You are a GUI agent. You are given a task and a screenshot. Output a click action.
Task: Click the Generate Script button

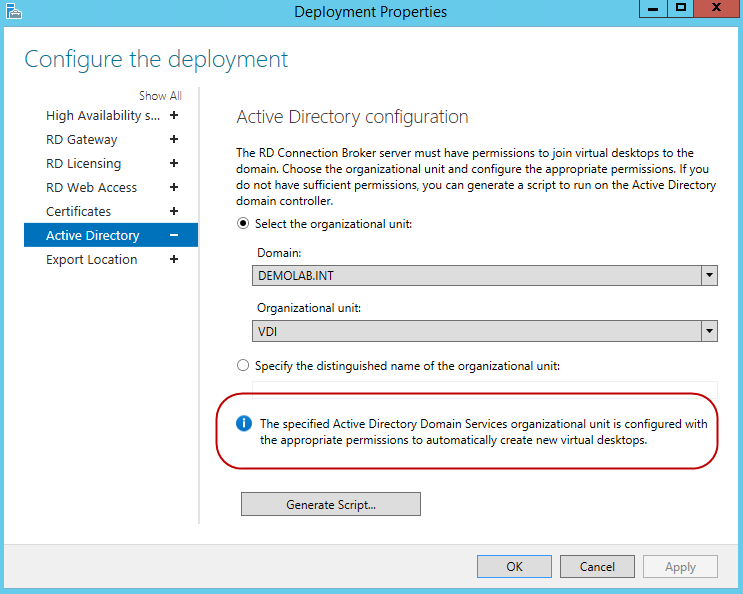coord(330,505)
